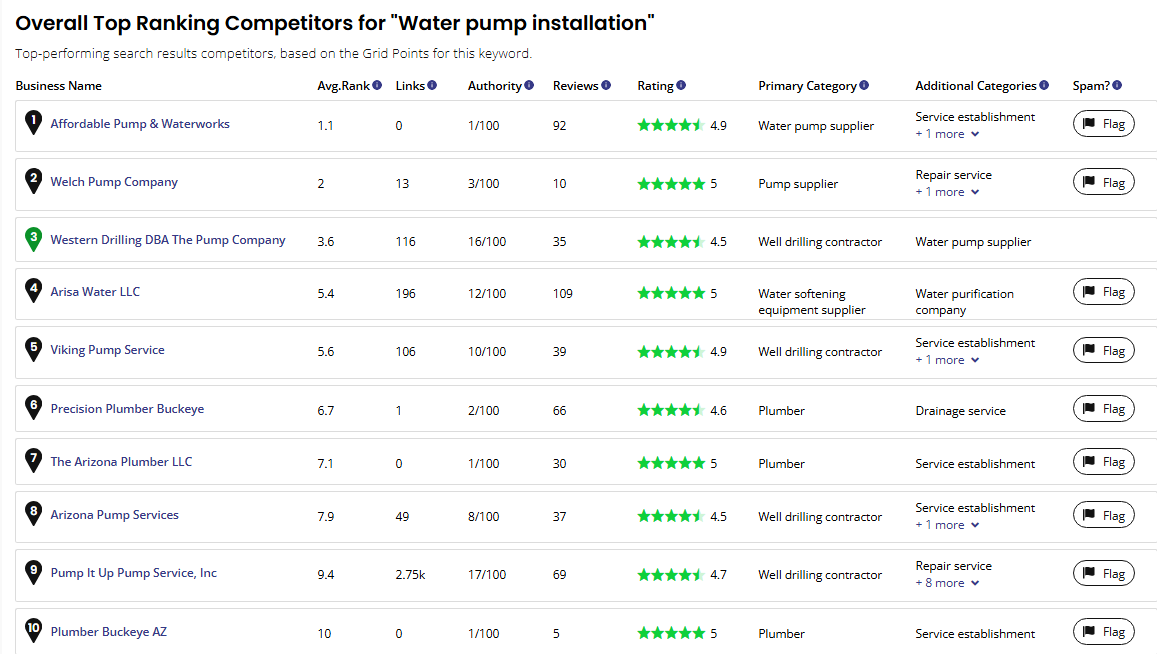Image resolution: width=1157 pixels, height=654 pixels.
Task: Click the info icon beside Spam?
Action: 1117,85
